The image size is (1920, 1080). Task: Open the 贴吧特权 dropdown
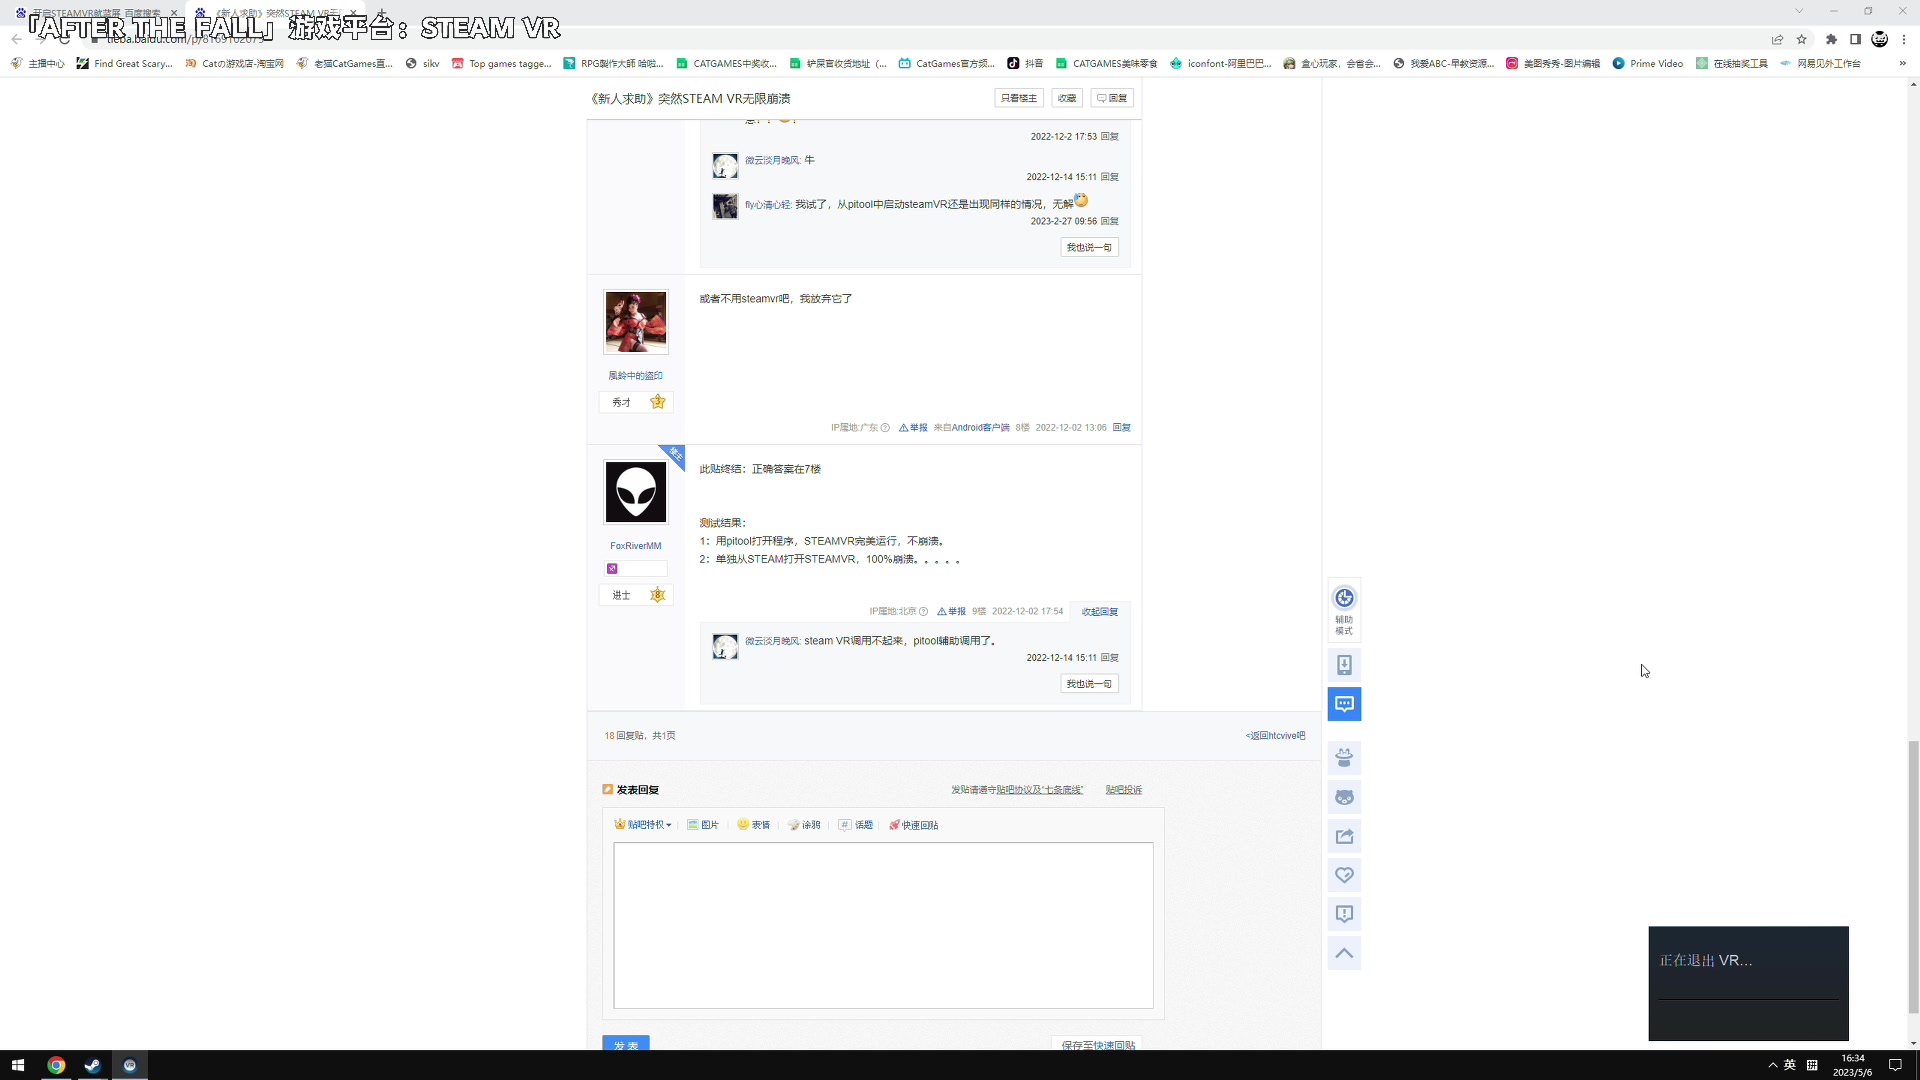643,825
